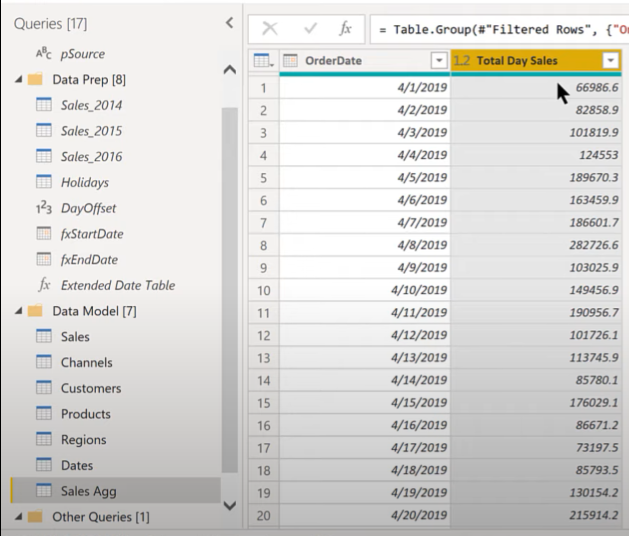The width and height of the screenshot is (629, 536).
Task: Click the table icon next to Products
Action: [44, 413]
